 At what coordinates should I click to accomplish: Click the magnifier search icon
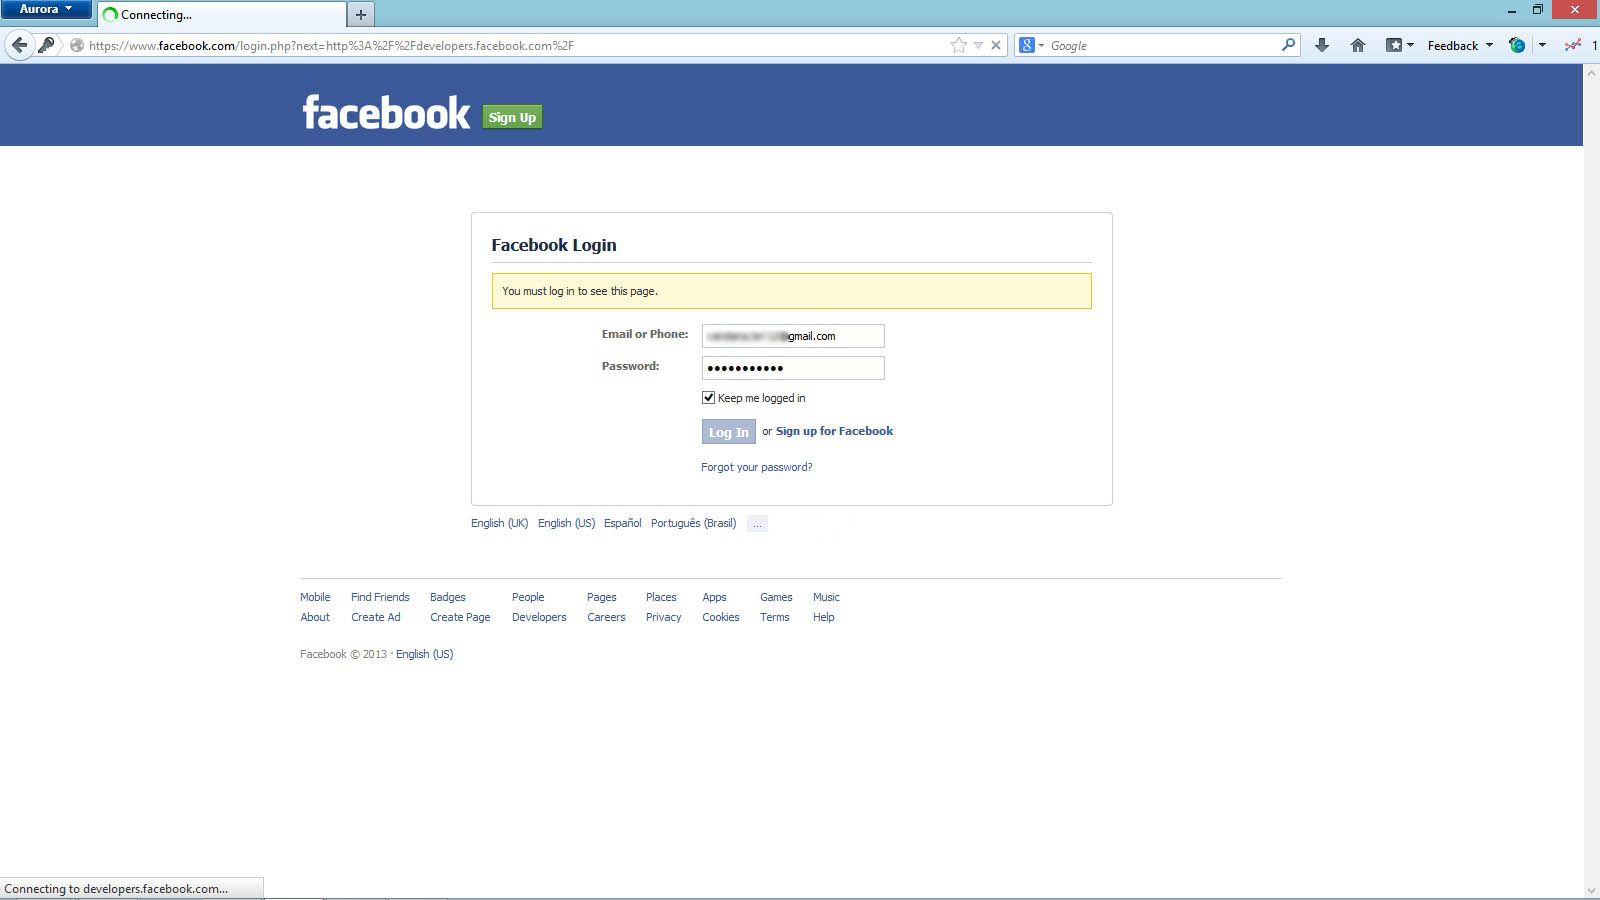click(x=1288, y=45)
